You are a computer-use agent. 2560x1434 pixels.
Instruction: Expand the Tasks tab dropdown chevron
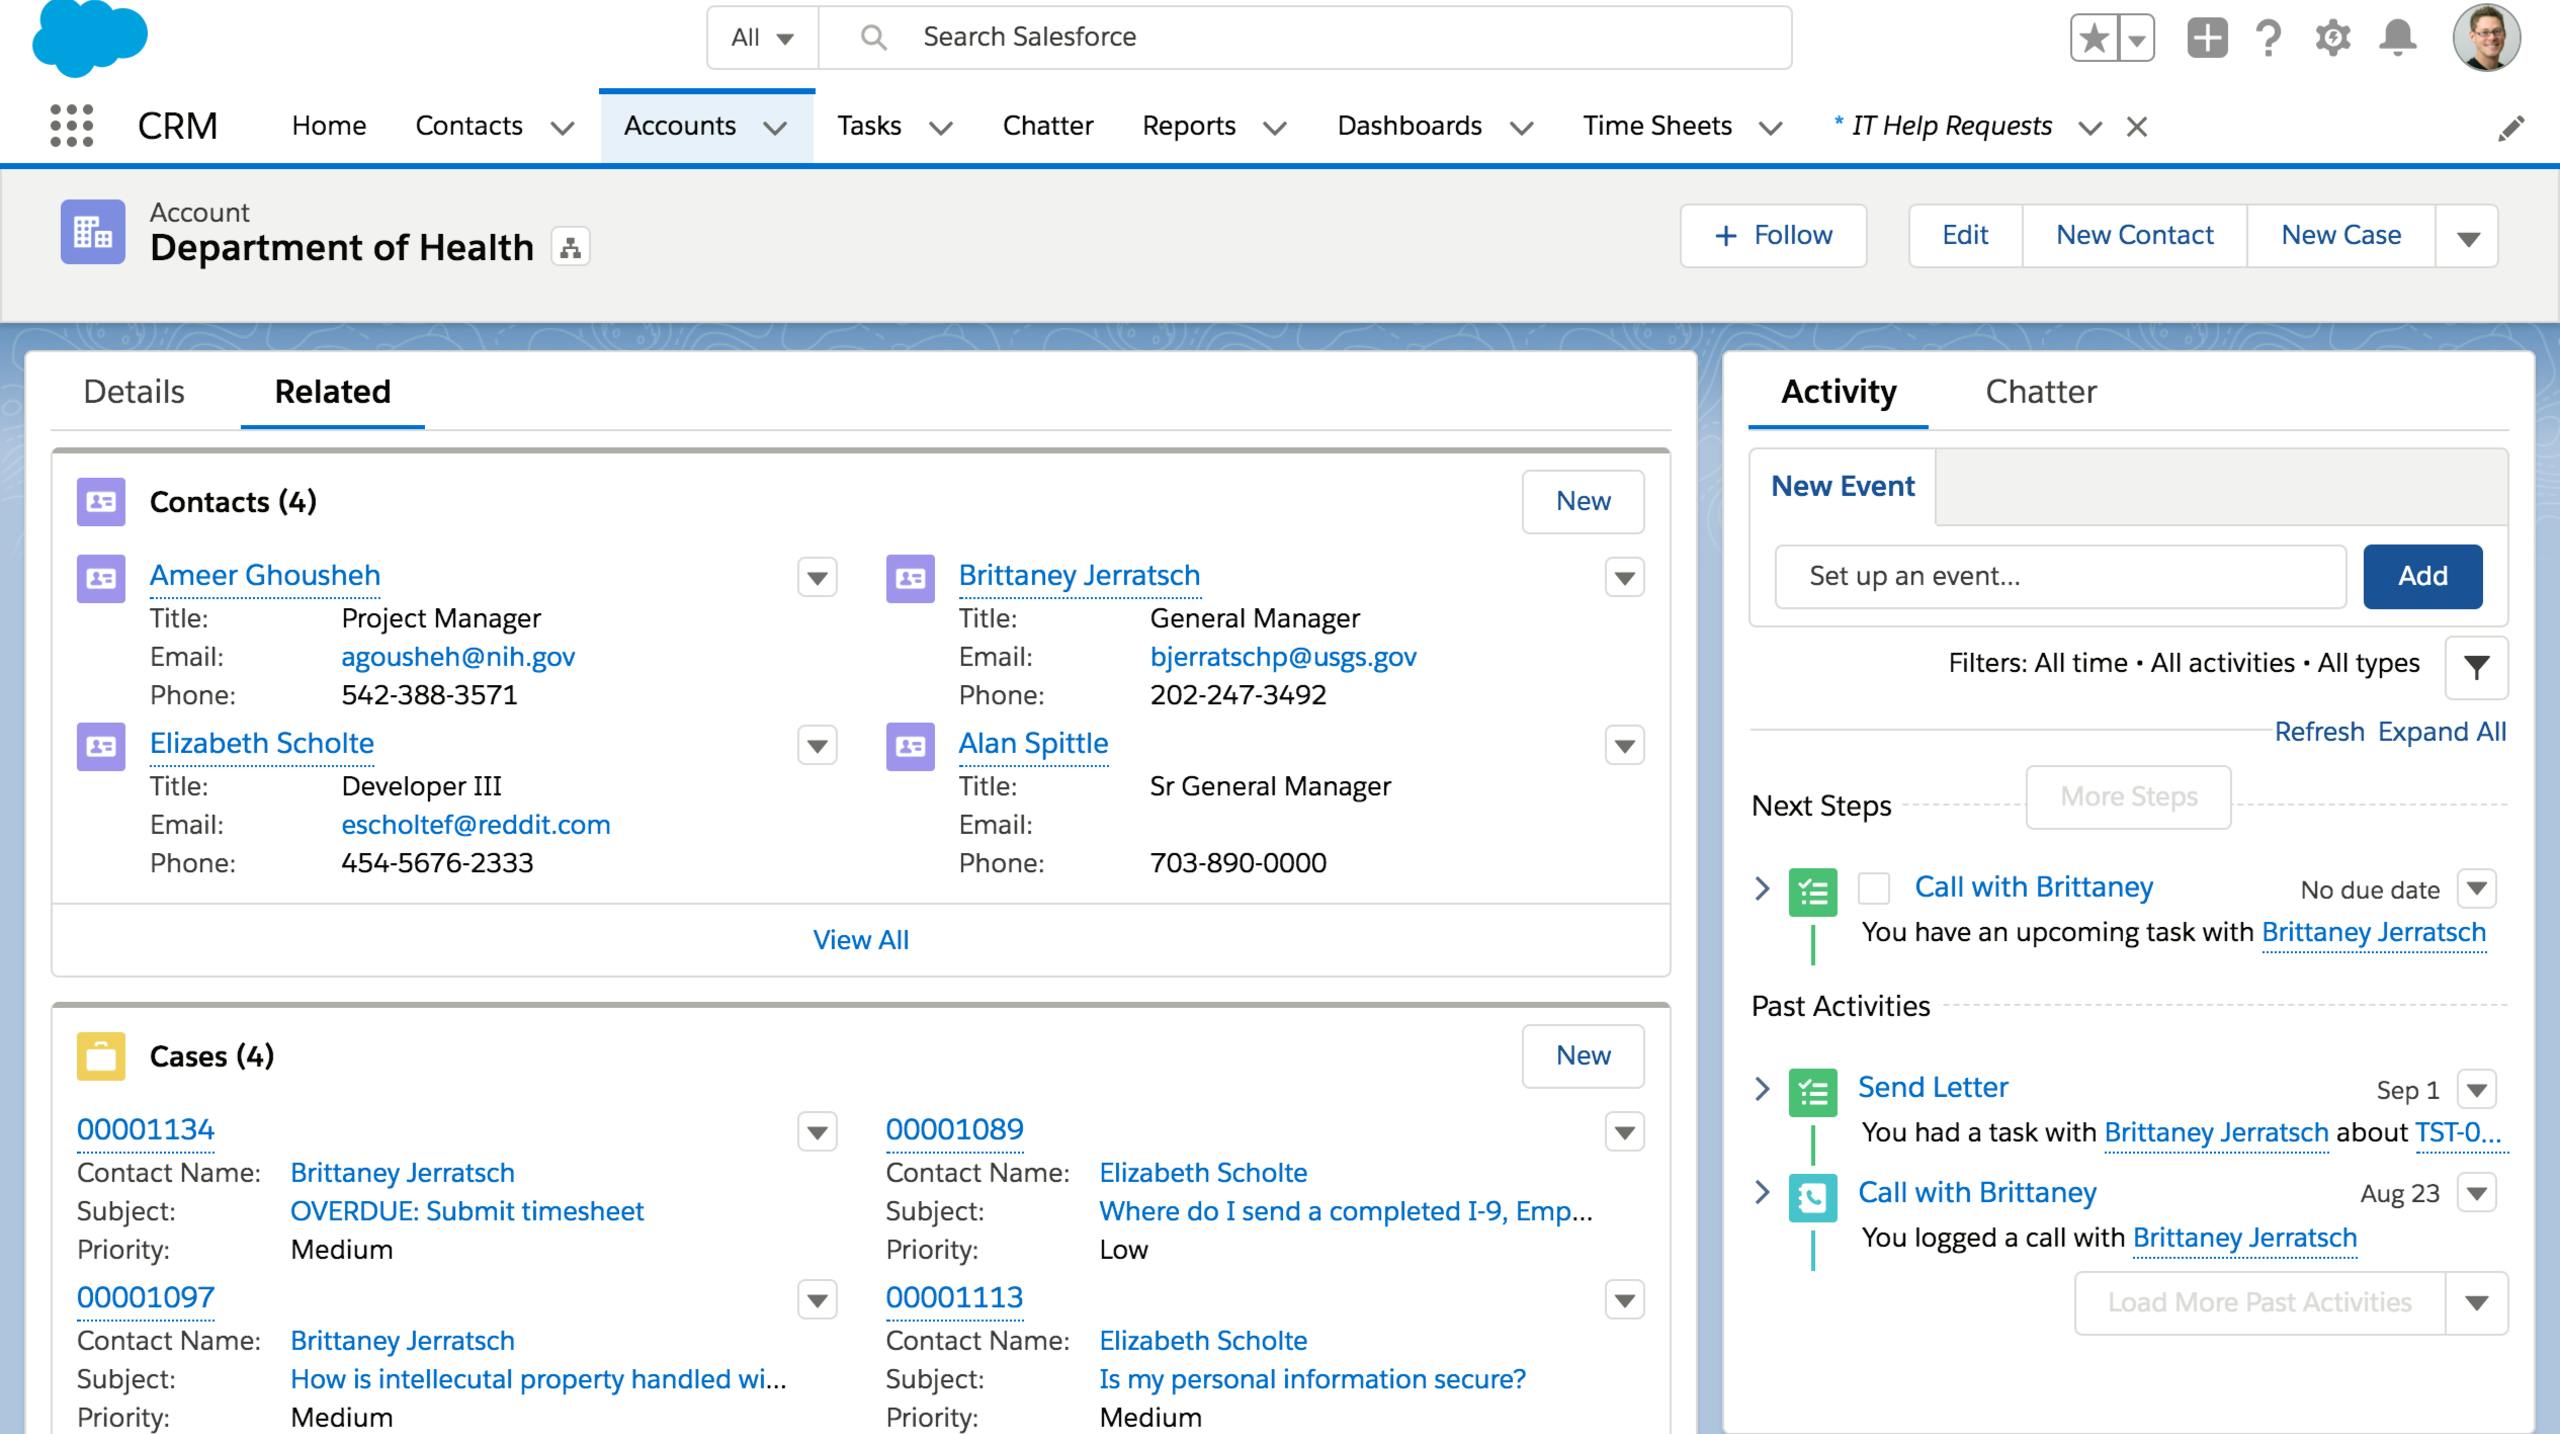941,127
